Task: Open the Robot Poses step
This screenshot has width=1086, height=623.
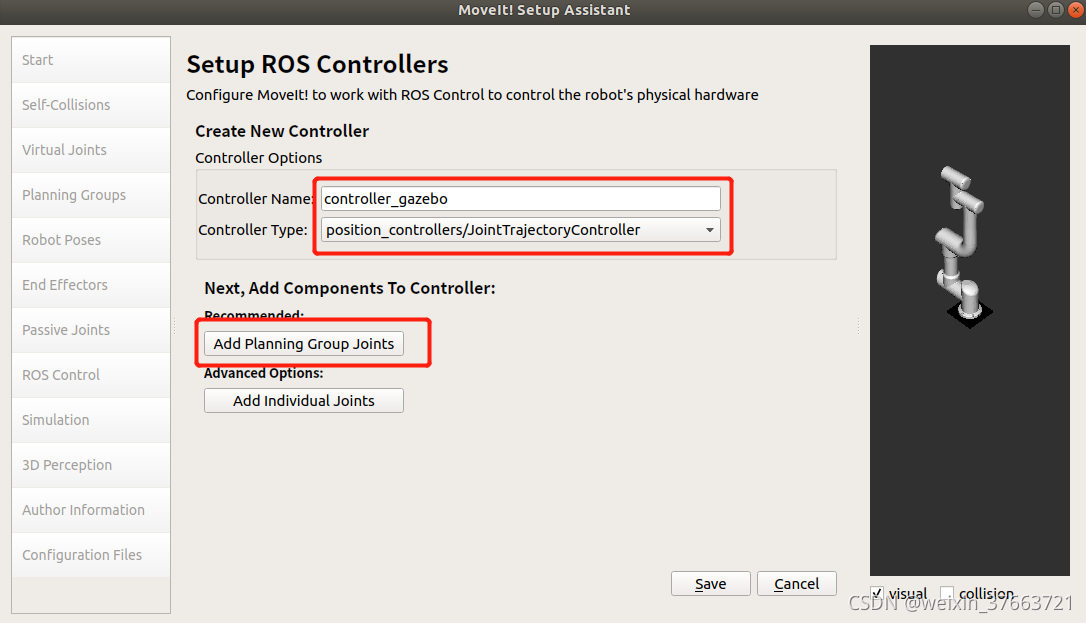Action: pyautogui.click(x=91, y=240)
